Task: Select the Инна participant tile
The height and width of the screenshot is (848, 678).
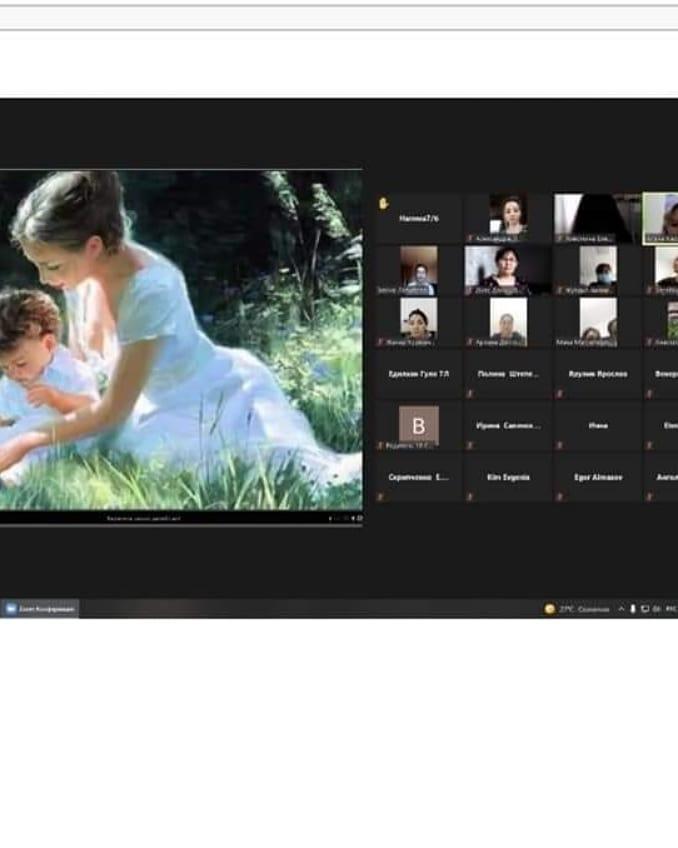Action: [597, 426]
